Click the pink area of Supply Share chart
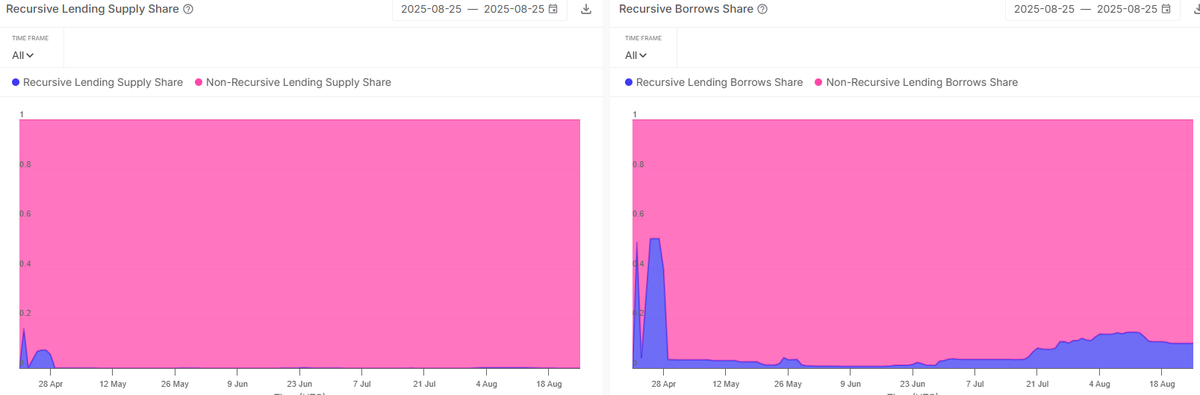The height and width of the screenshot is (395, 1200). [x=300, y=240]
